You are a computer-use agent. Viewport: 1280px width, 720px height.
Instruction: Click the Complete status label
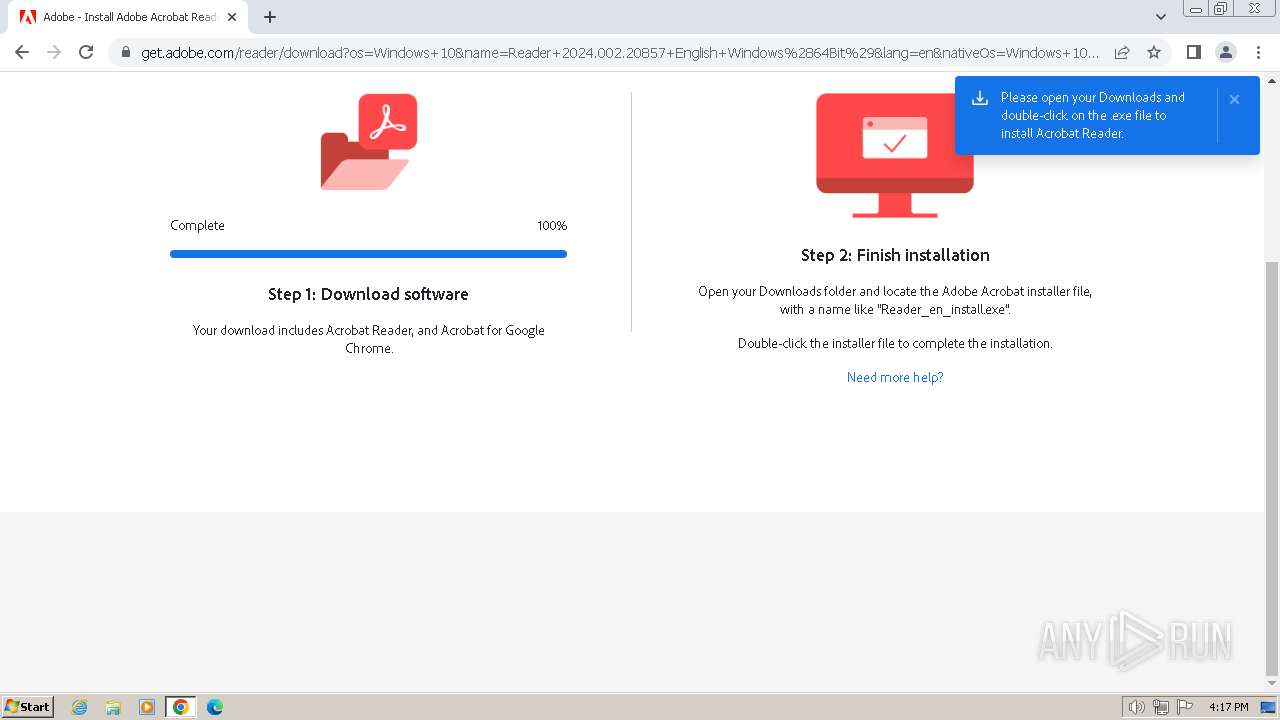pyautogui.click(x=197, y=225)
